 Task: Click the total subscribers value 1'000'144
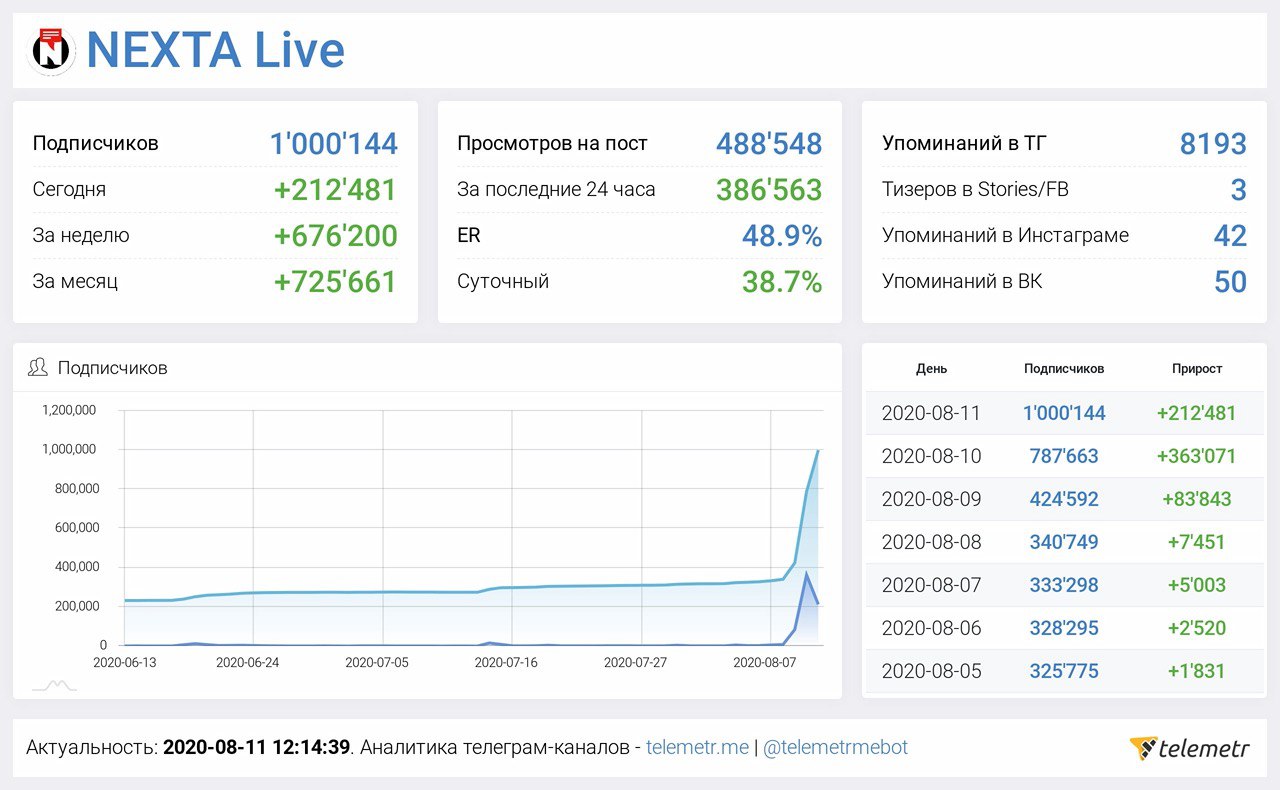point(334,143)
